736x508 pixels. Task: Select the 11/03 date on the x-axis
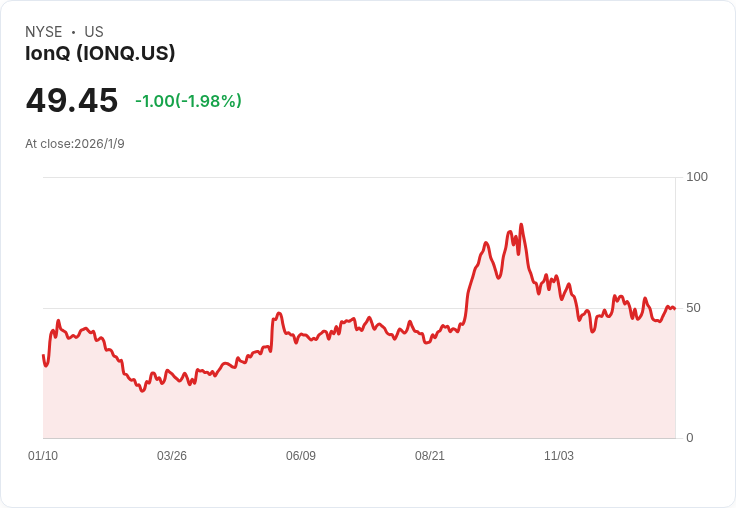(559, 456)
